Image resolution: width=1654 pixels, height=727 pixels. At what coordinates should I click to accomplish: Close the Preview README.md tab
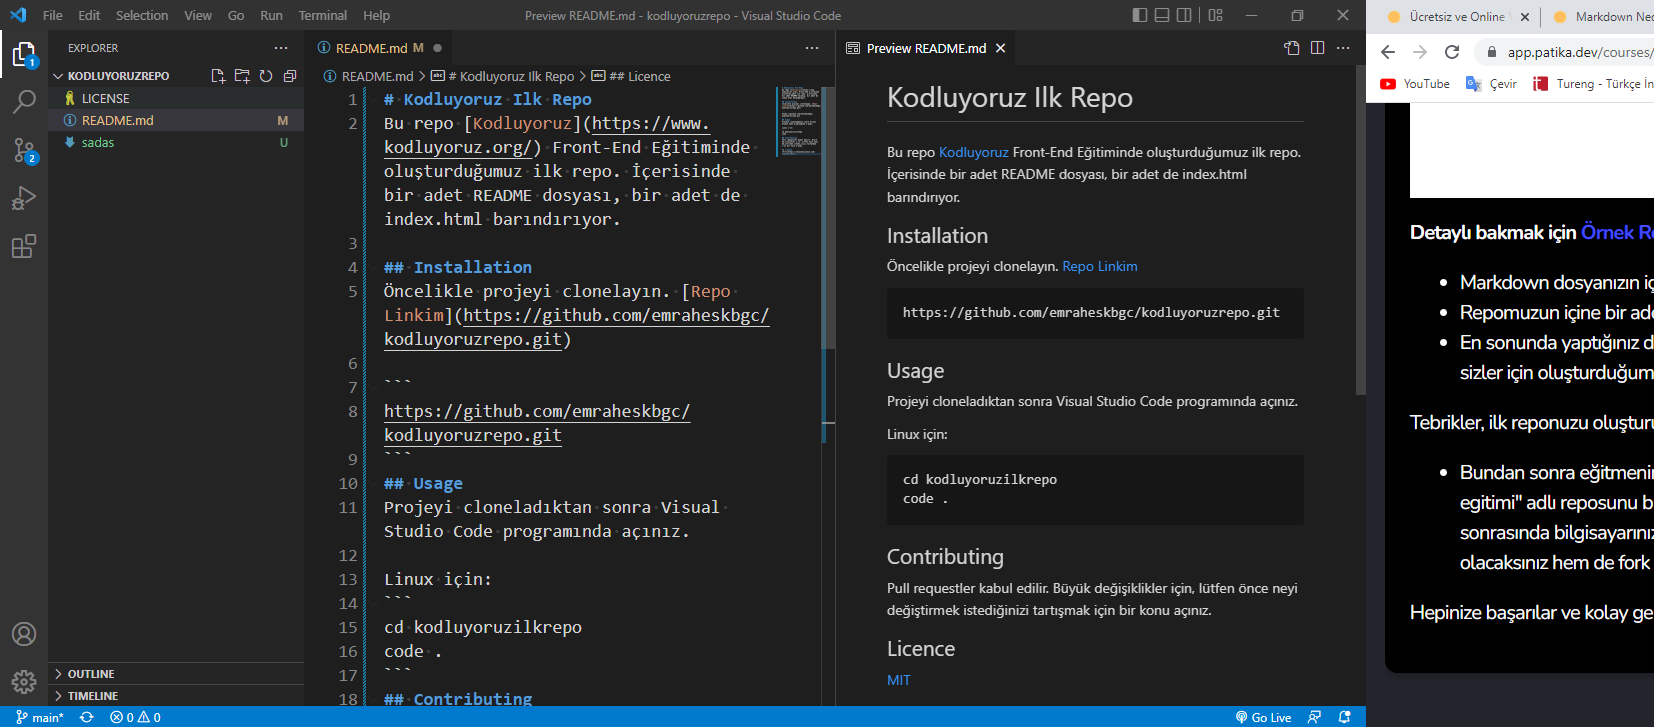[1000, 48]
